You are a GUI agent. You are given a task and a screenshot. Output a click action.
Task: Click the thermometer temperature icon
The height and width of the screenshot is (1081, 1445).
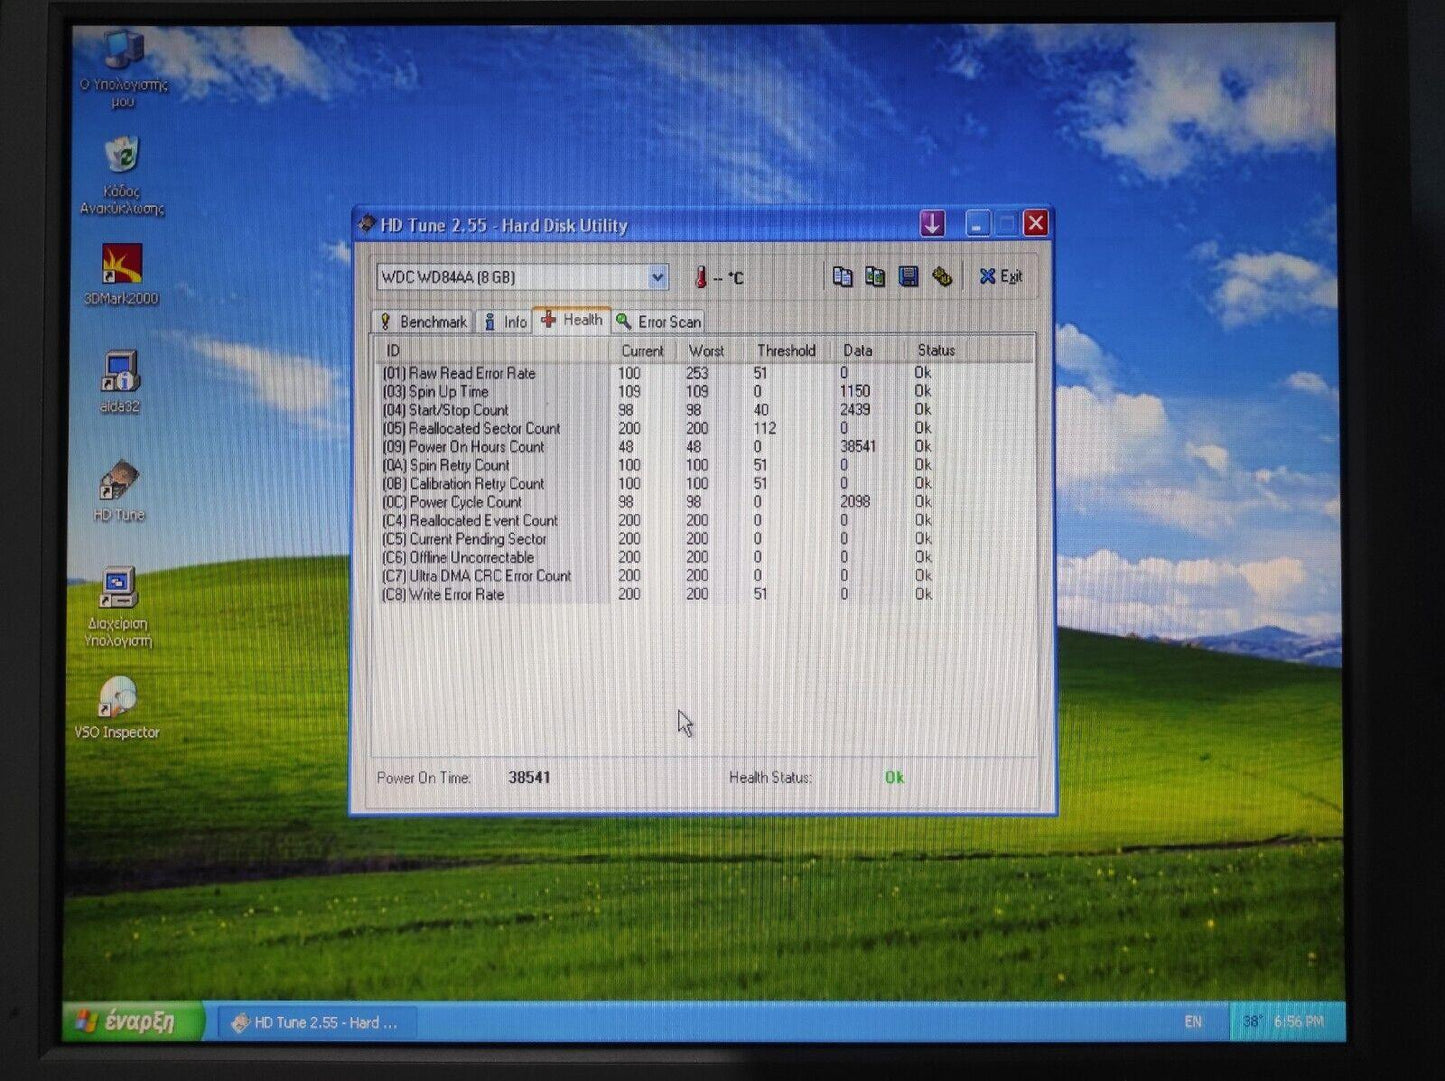(x=700, y=278)
